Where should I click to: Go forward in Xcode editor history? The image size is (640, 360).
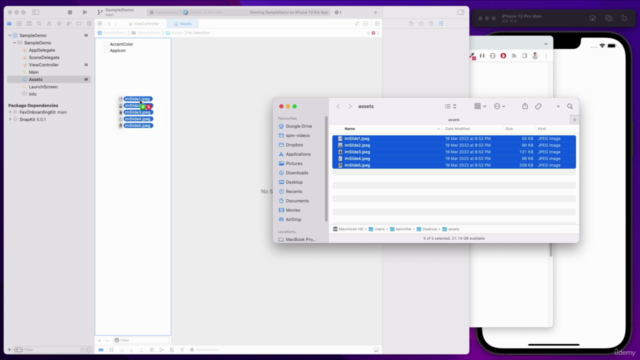(x=116, y=24)
